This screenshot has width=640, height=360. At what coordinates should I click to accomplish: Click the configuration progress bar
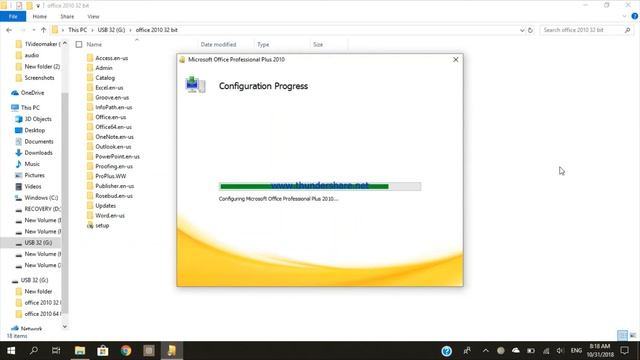click(320, 187)
